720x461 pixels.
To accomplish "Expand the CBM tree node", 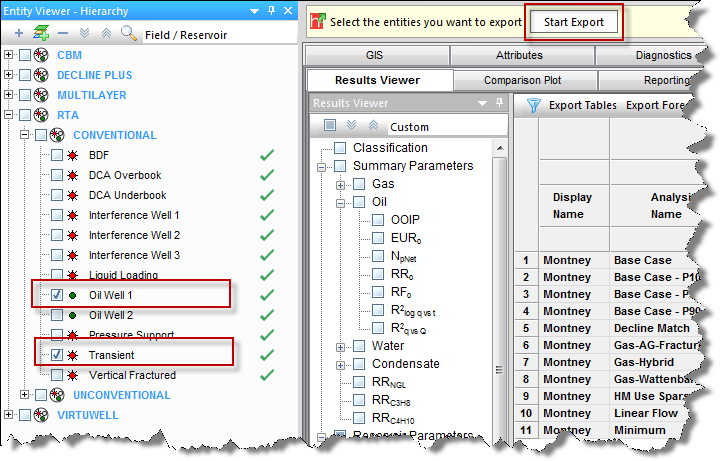I will pyautogui.click(x=9, y=55).
